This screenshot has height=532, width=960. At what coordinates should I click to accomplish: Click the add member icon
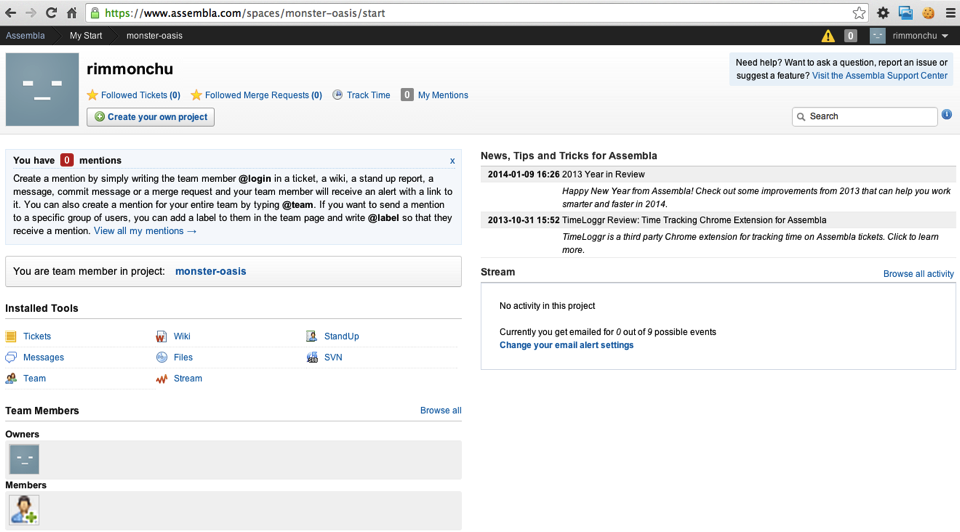24,509
